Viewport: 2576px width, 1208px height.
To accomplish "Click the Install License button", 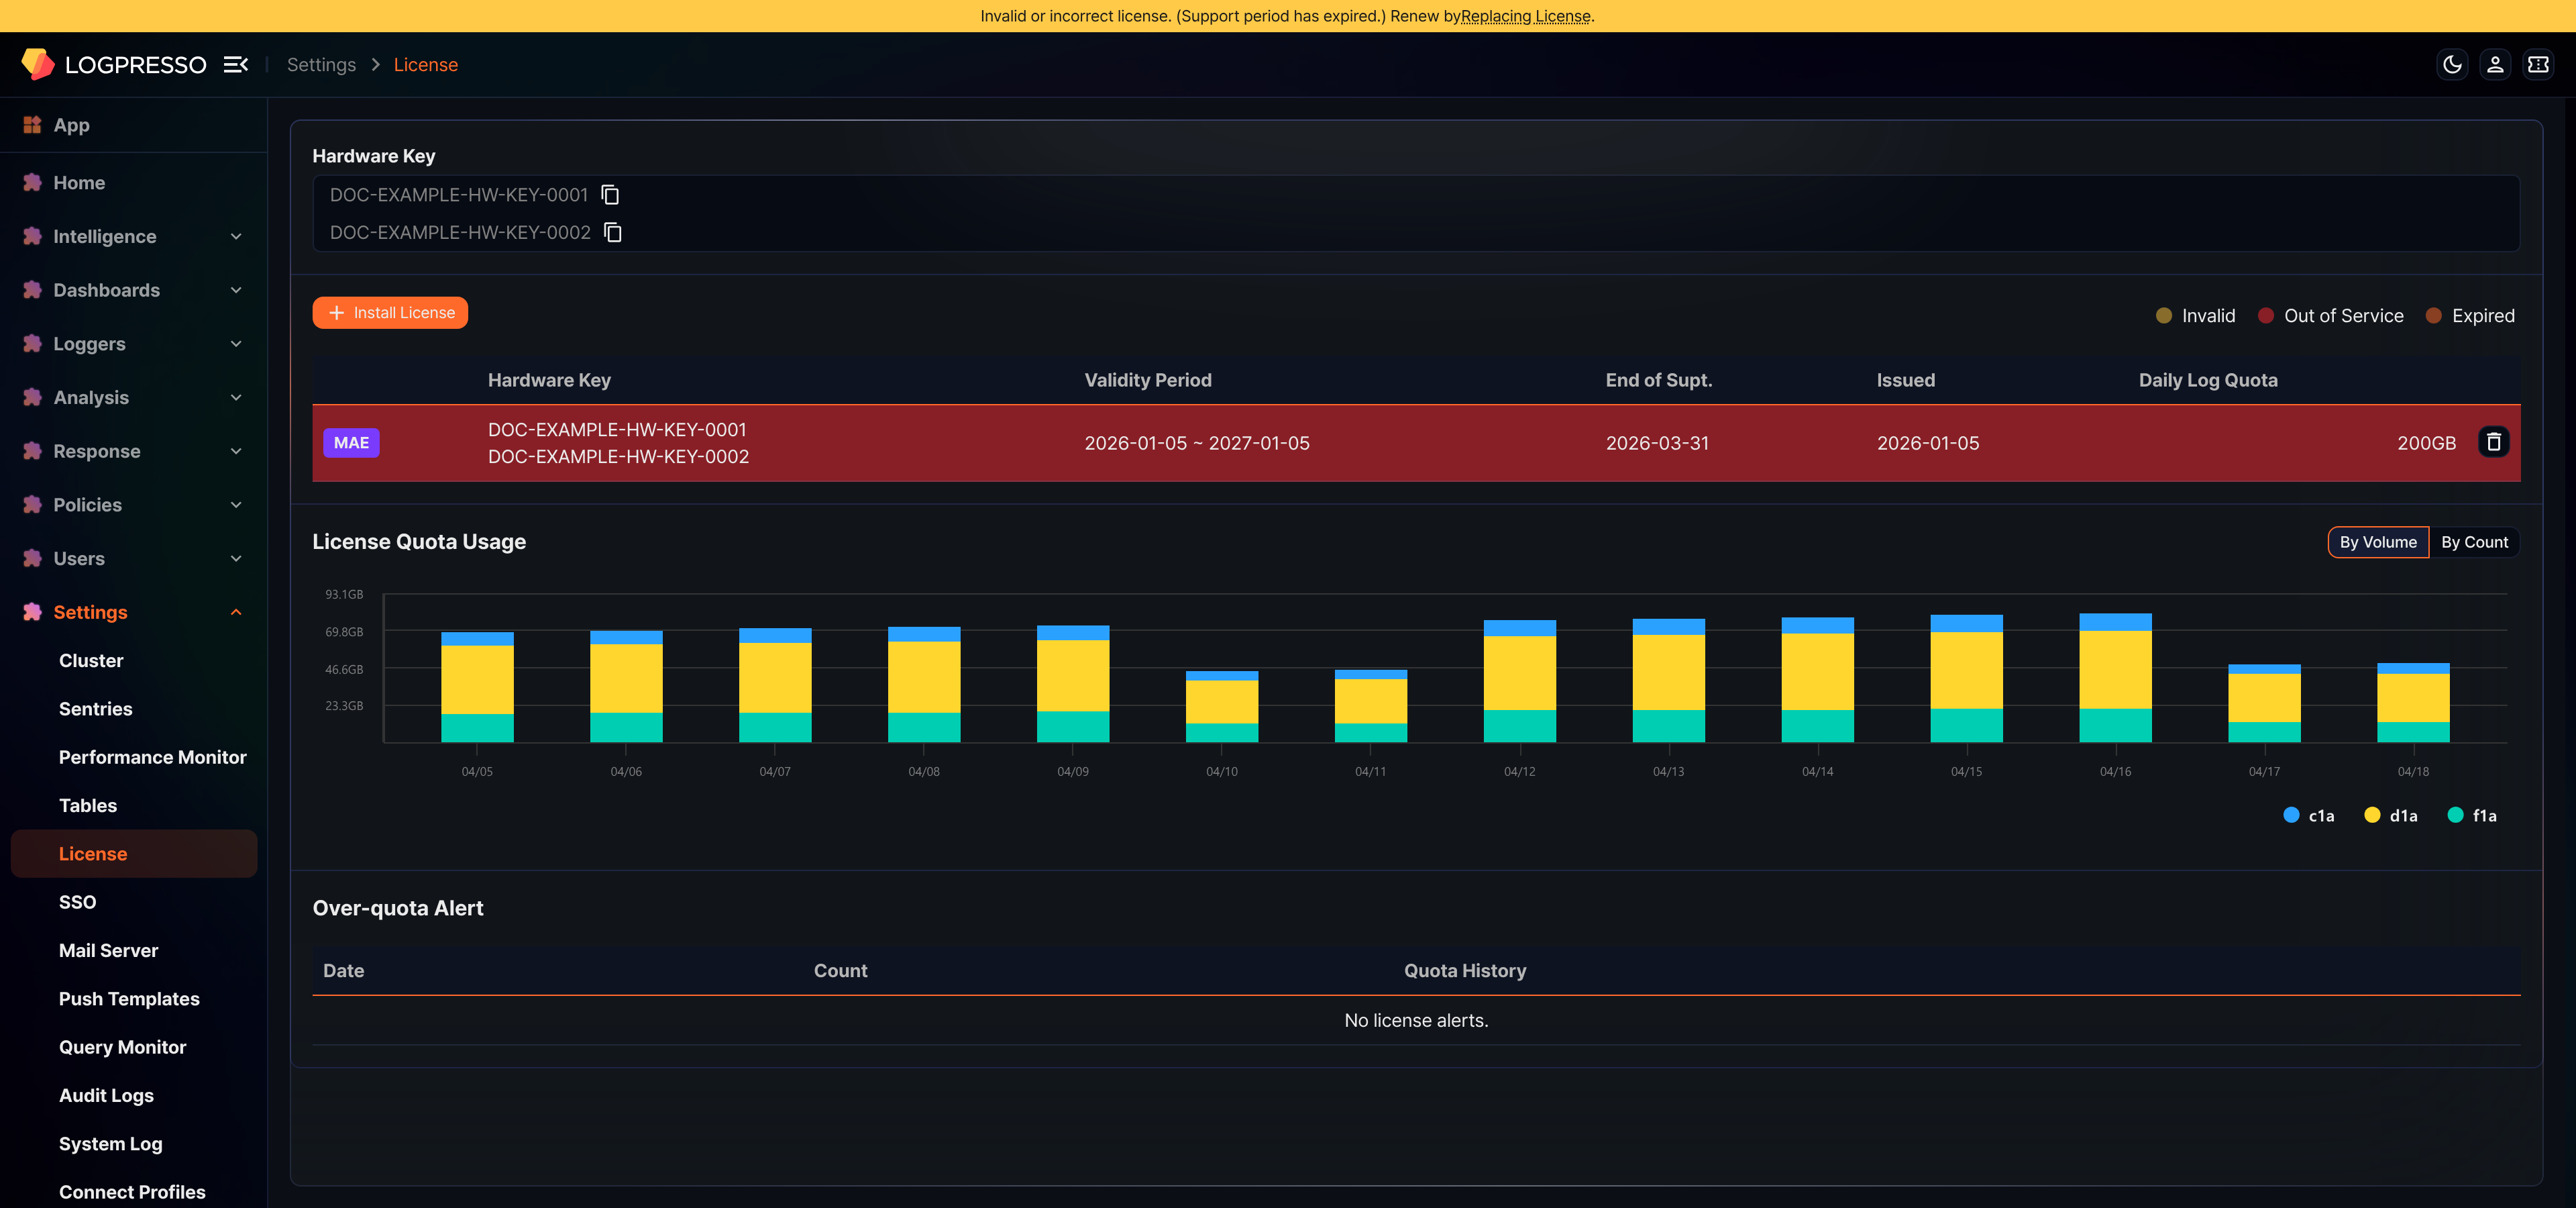I will (x=390, y=313).
